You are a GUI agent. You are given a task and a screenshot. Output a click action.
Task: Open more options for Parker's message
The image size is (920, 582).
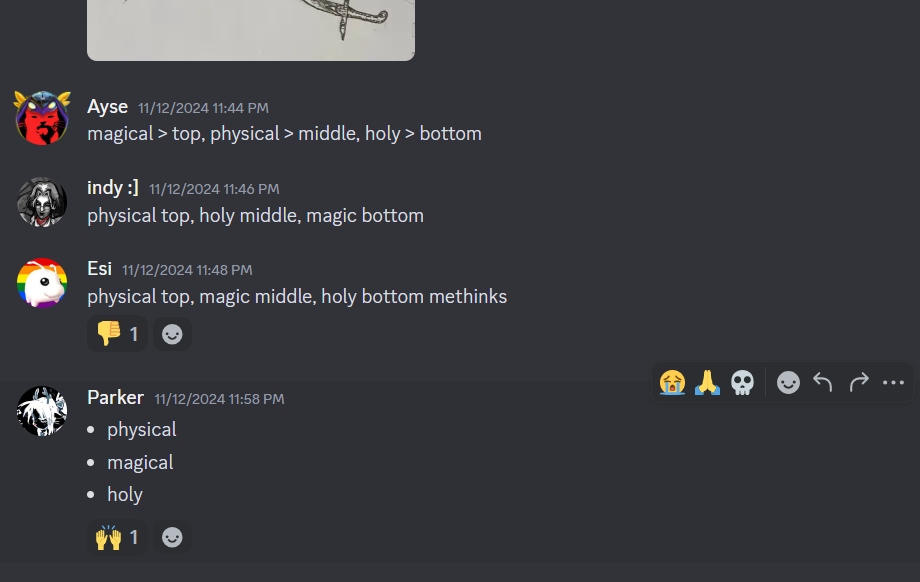click(893, 383)
